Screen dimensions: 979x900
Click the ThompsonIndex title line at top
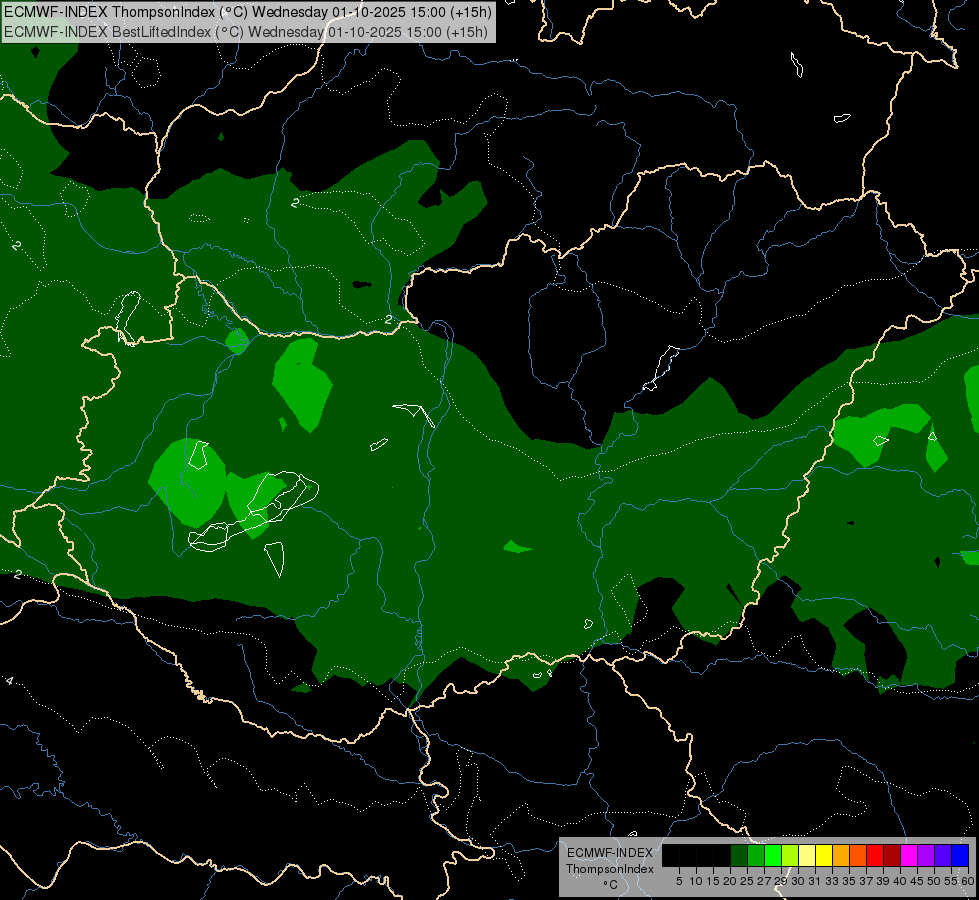(x=248, y=12)
